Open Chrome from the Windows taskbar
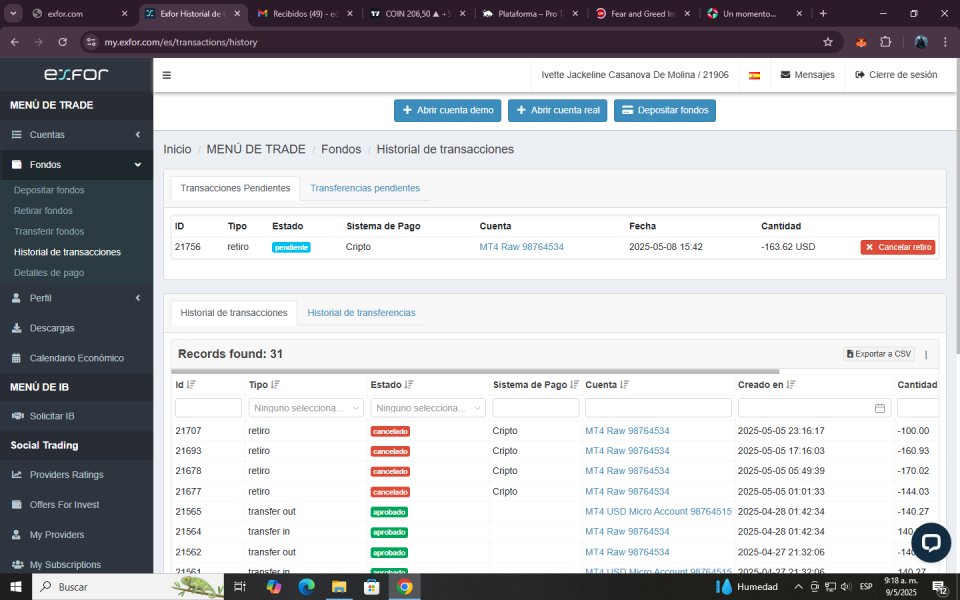 [404, 586]
